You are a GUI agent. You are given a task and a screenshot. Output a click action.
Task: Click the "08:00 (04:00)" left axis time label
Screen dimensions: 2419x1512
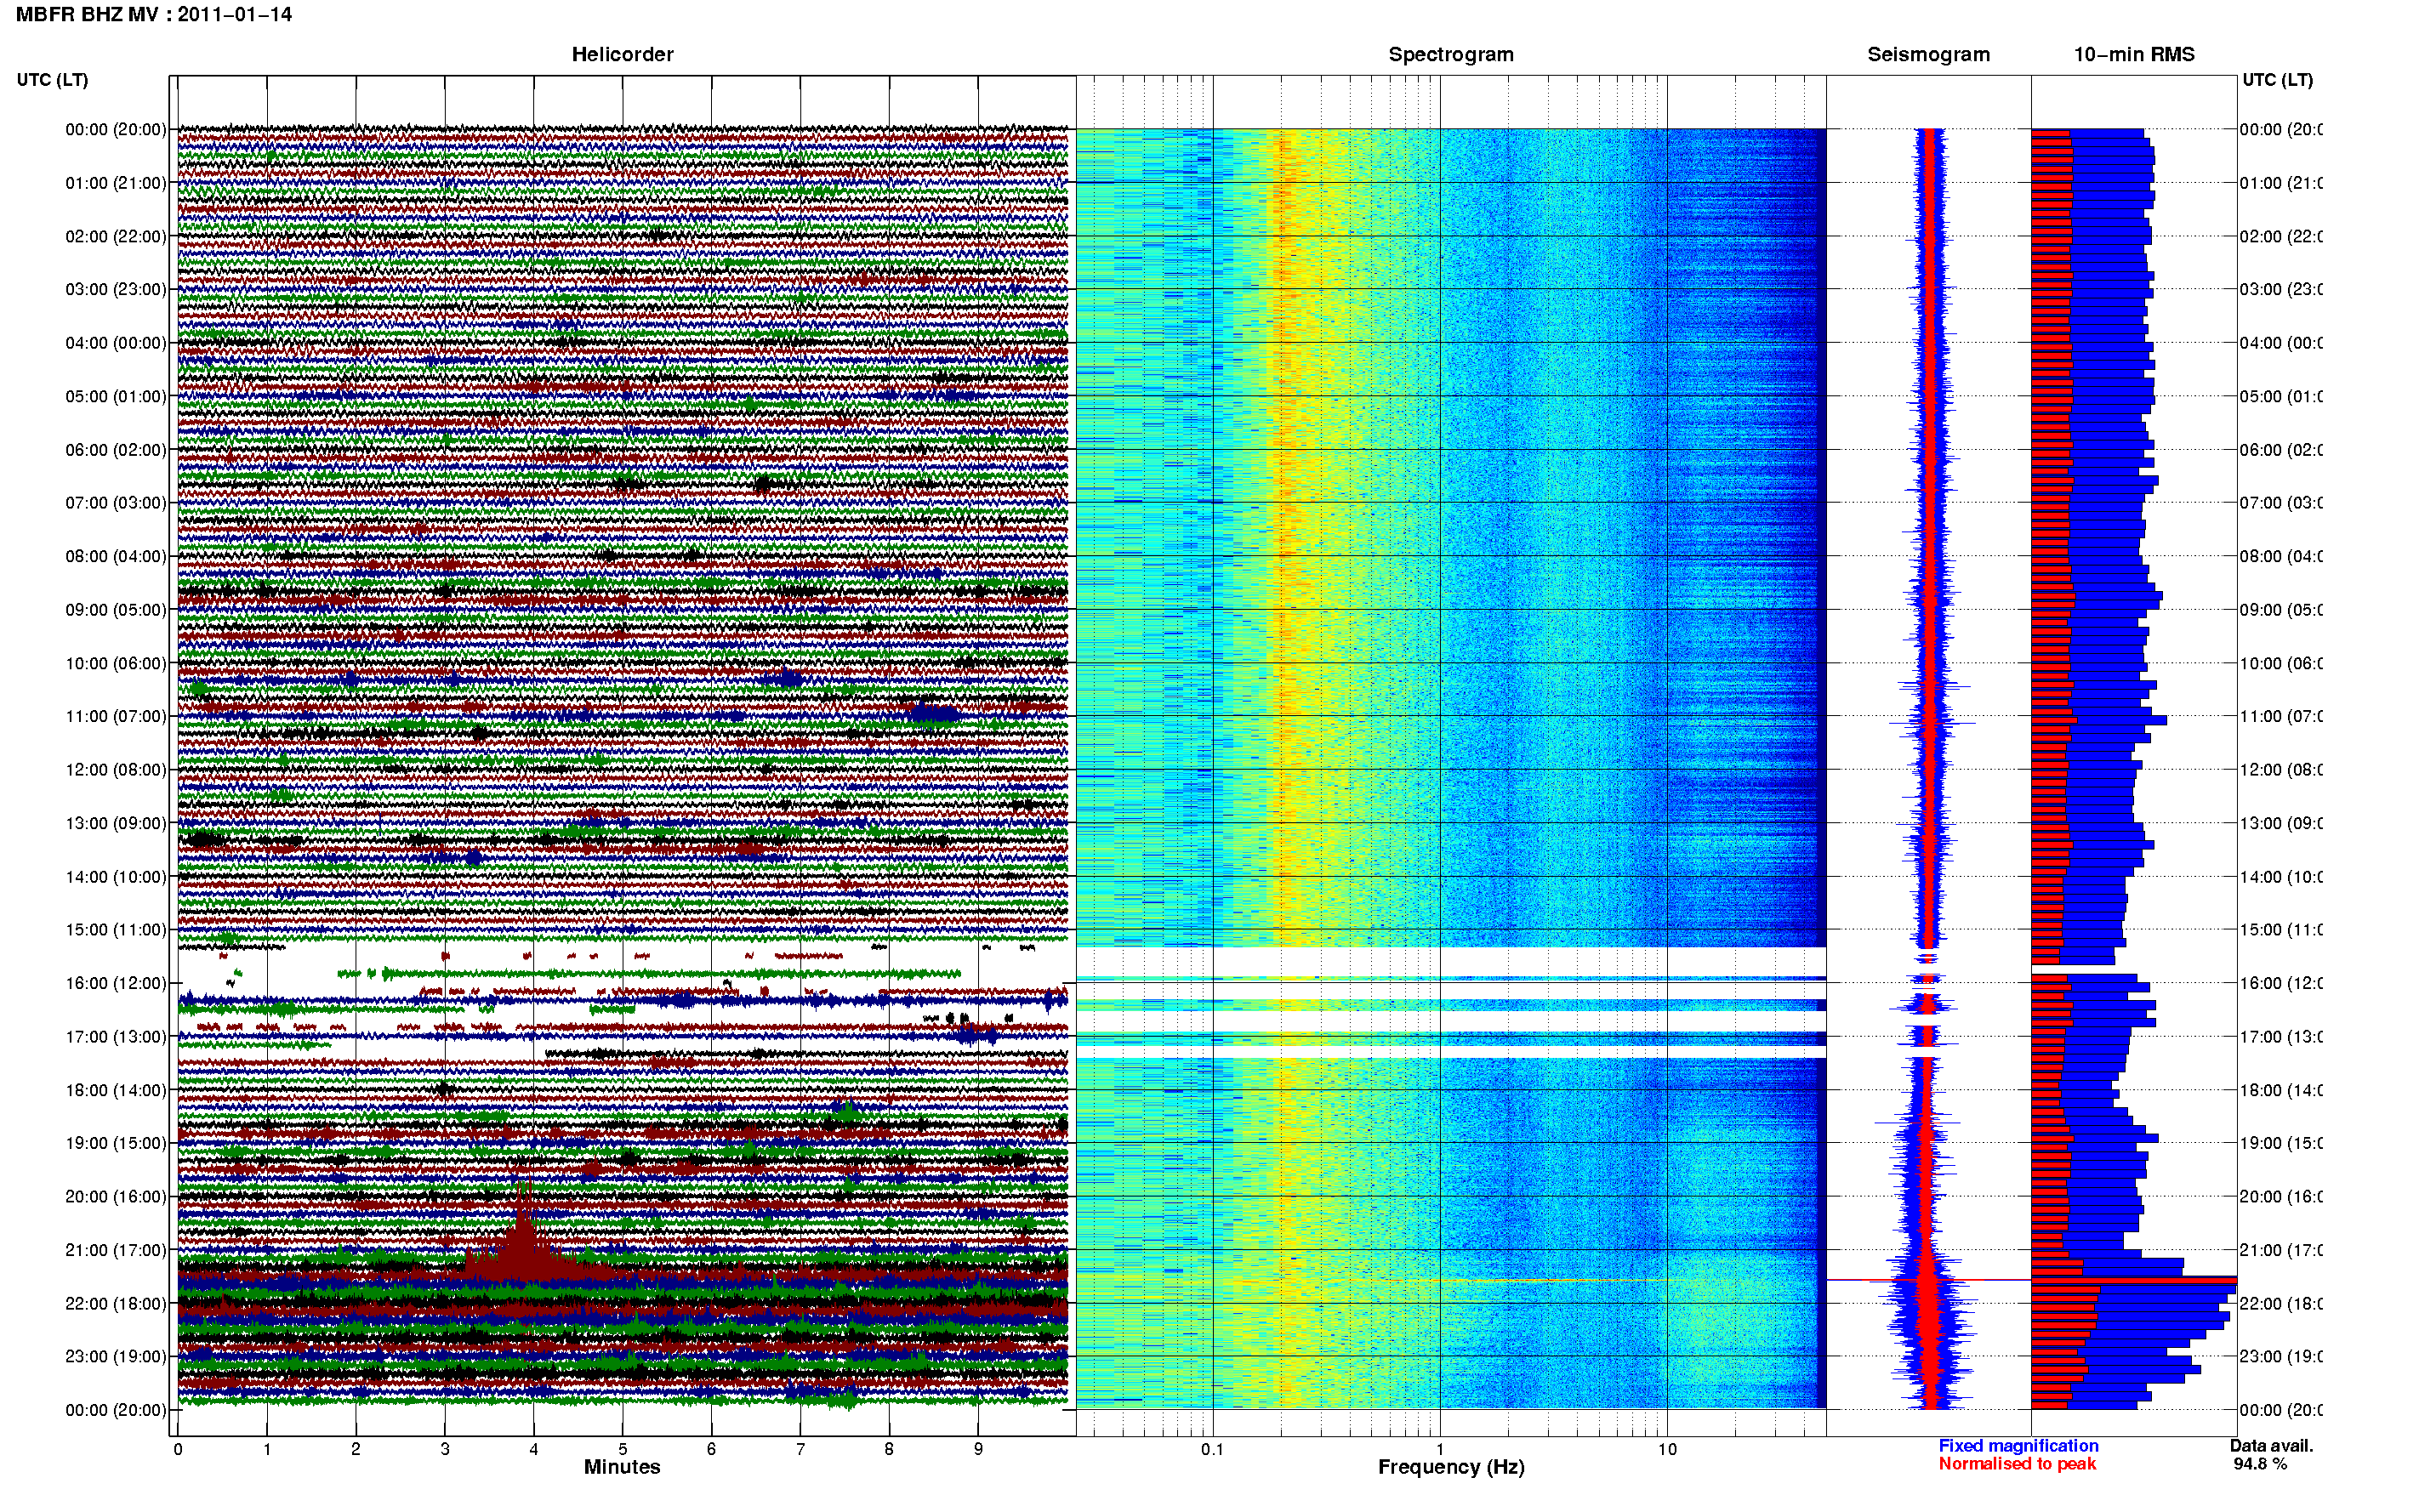116,556
